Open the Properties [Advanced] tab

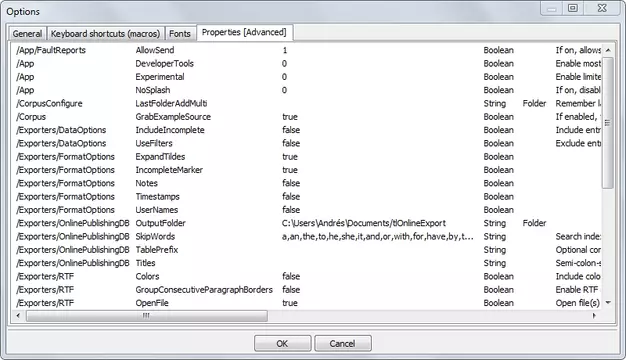click(x=244, y=32)
